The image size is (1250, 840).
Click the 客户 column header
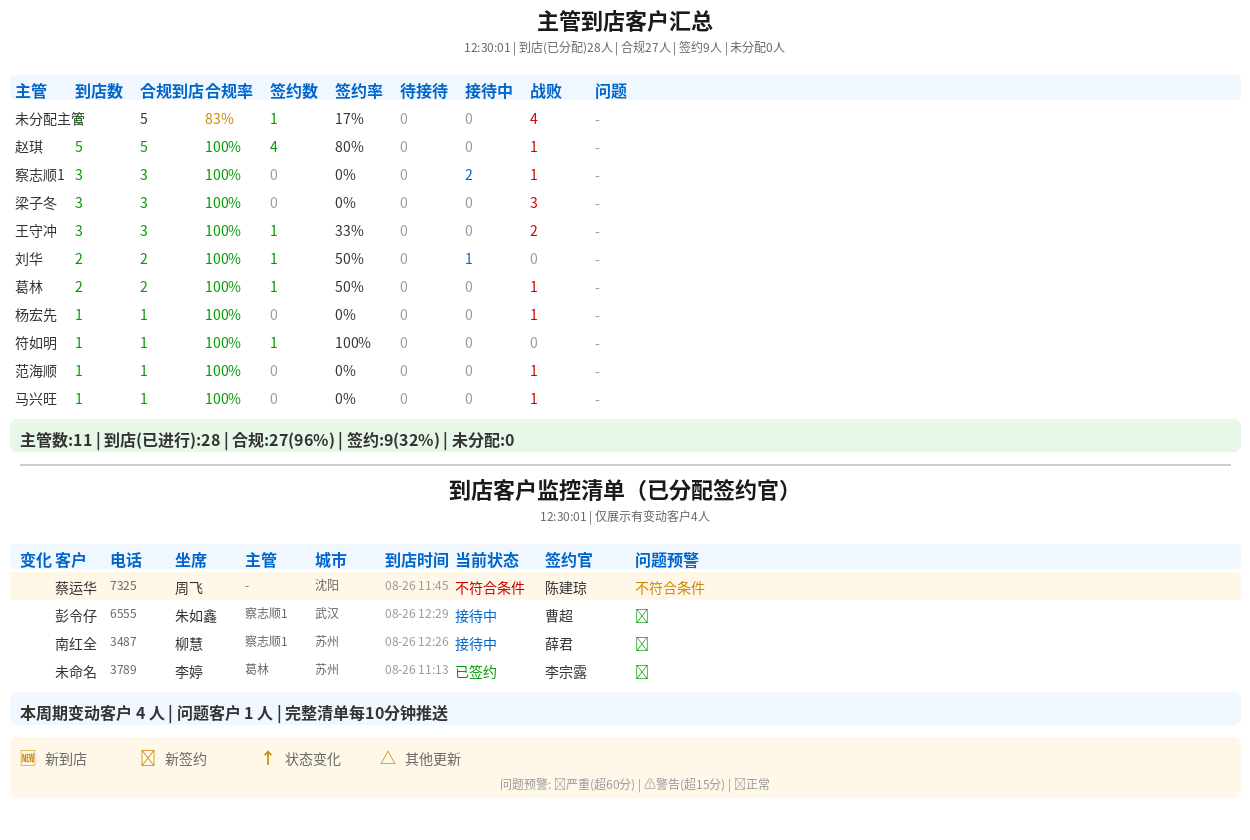point(71,560)
